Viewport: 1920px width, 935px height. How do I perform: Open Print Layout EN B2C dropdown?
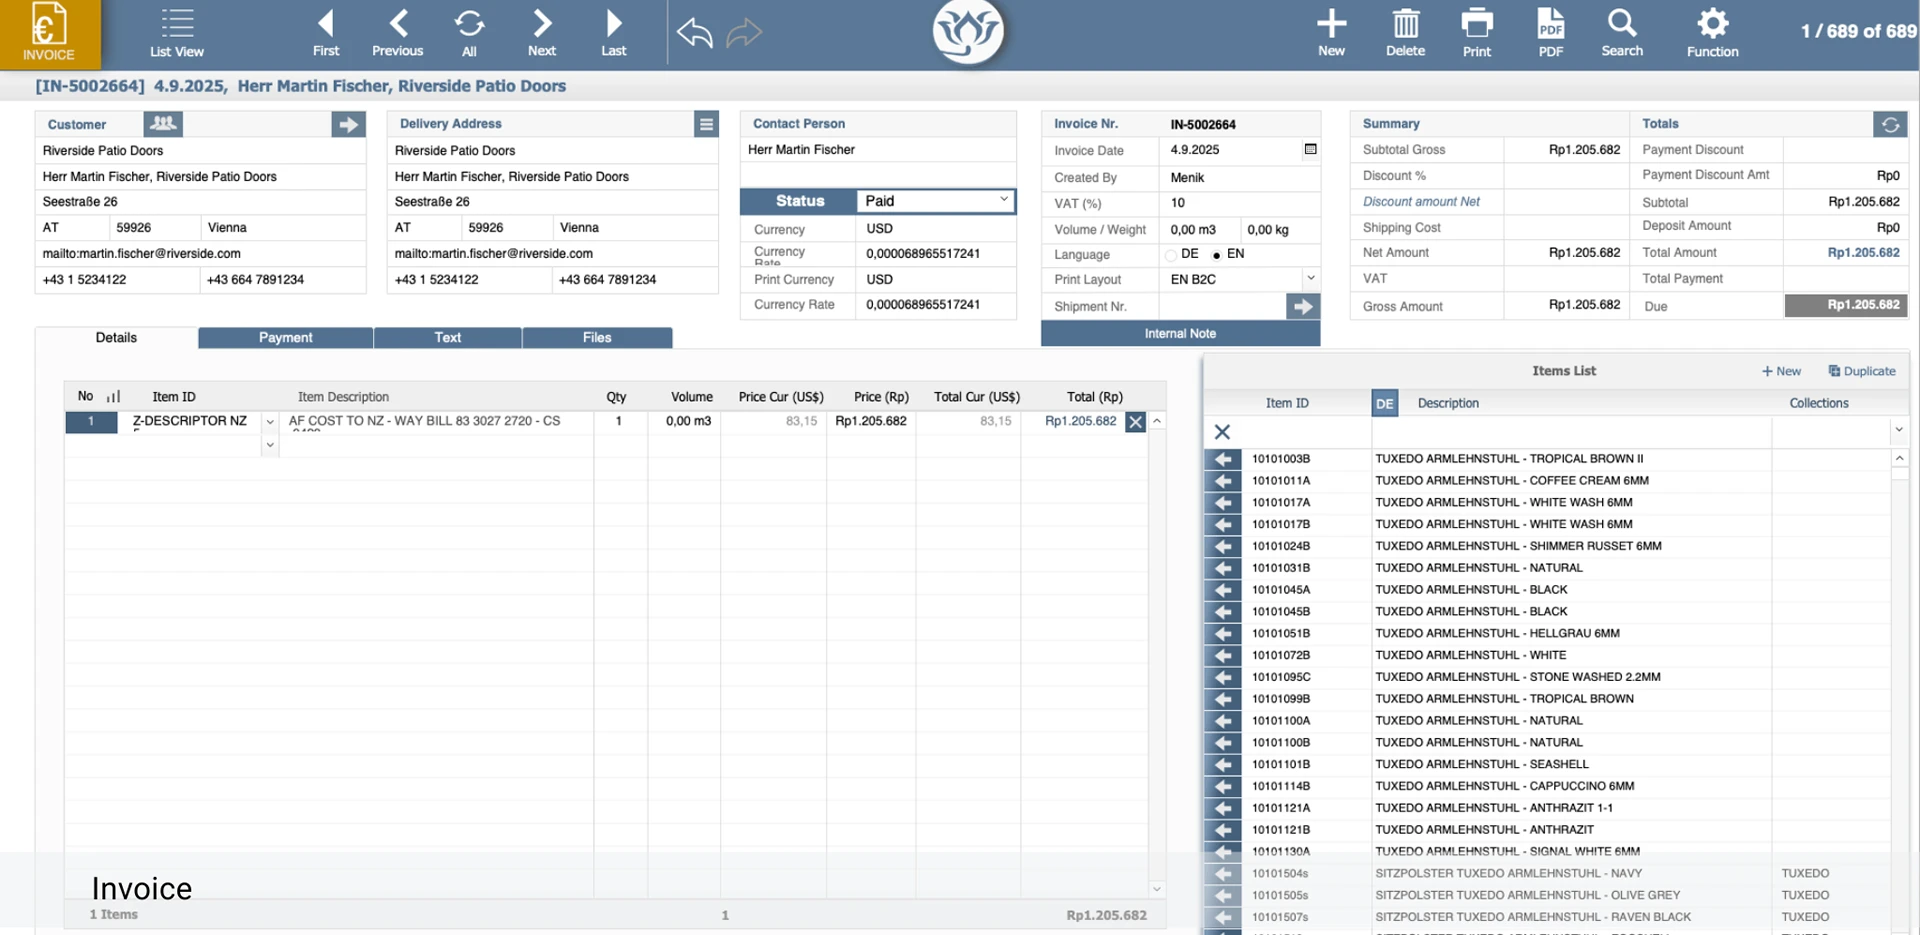pyautogui.click(x=1310, y=278)
